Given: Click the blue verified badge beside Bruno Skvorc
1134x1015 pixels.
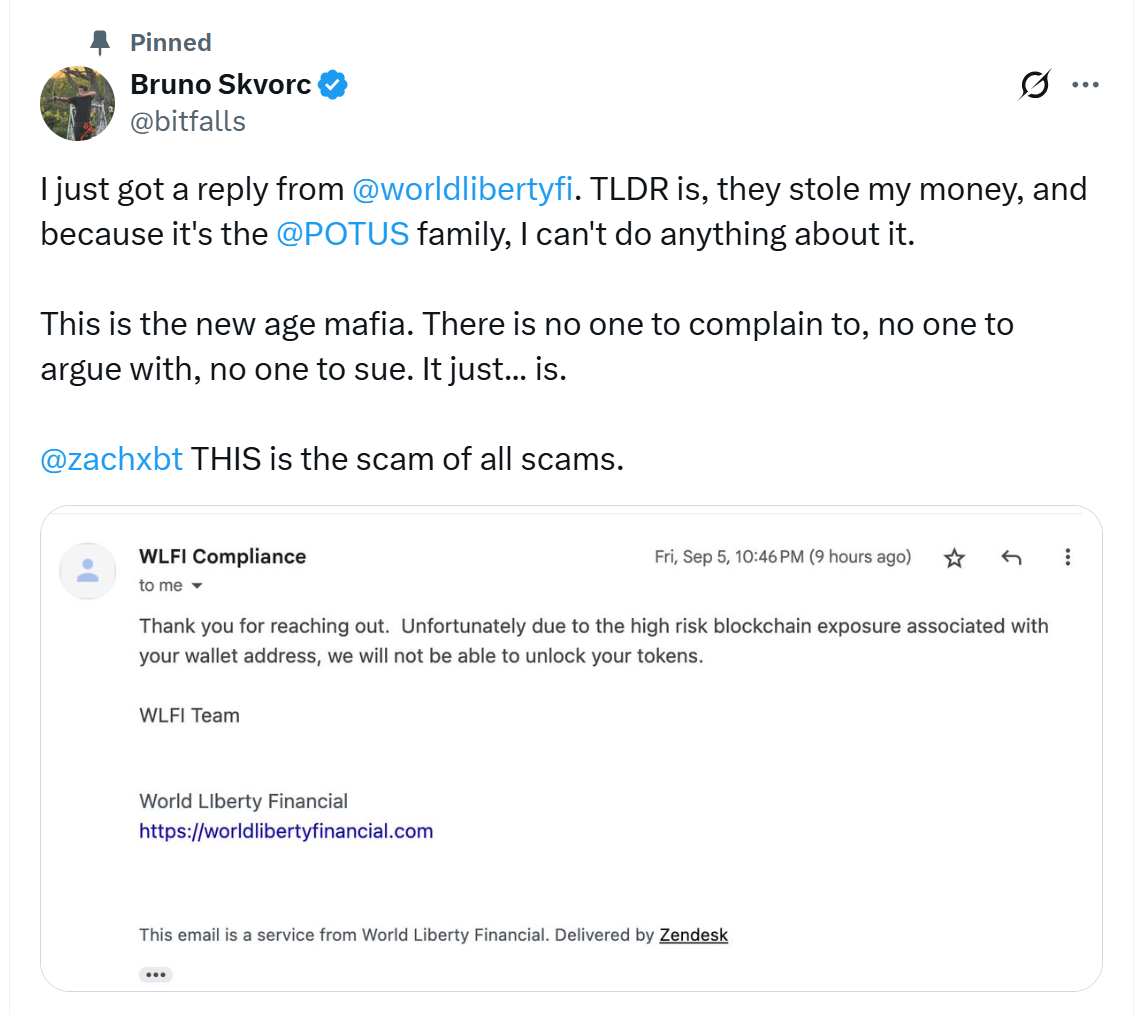Looking at the screenshot, I should [330, 84].
